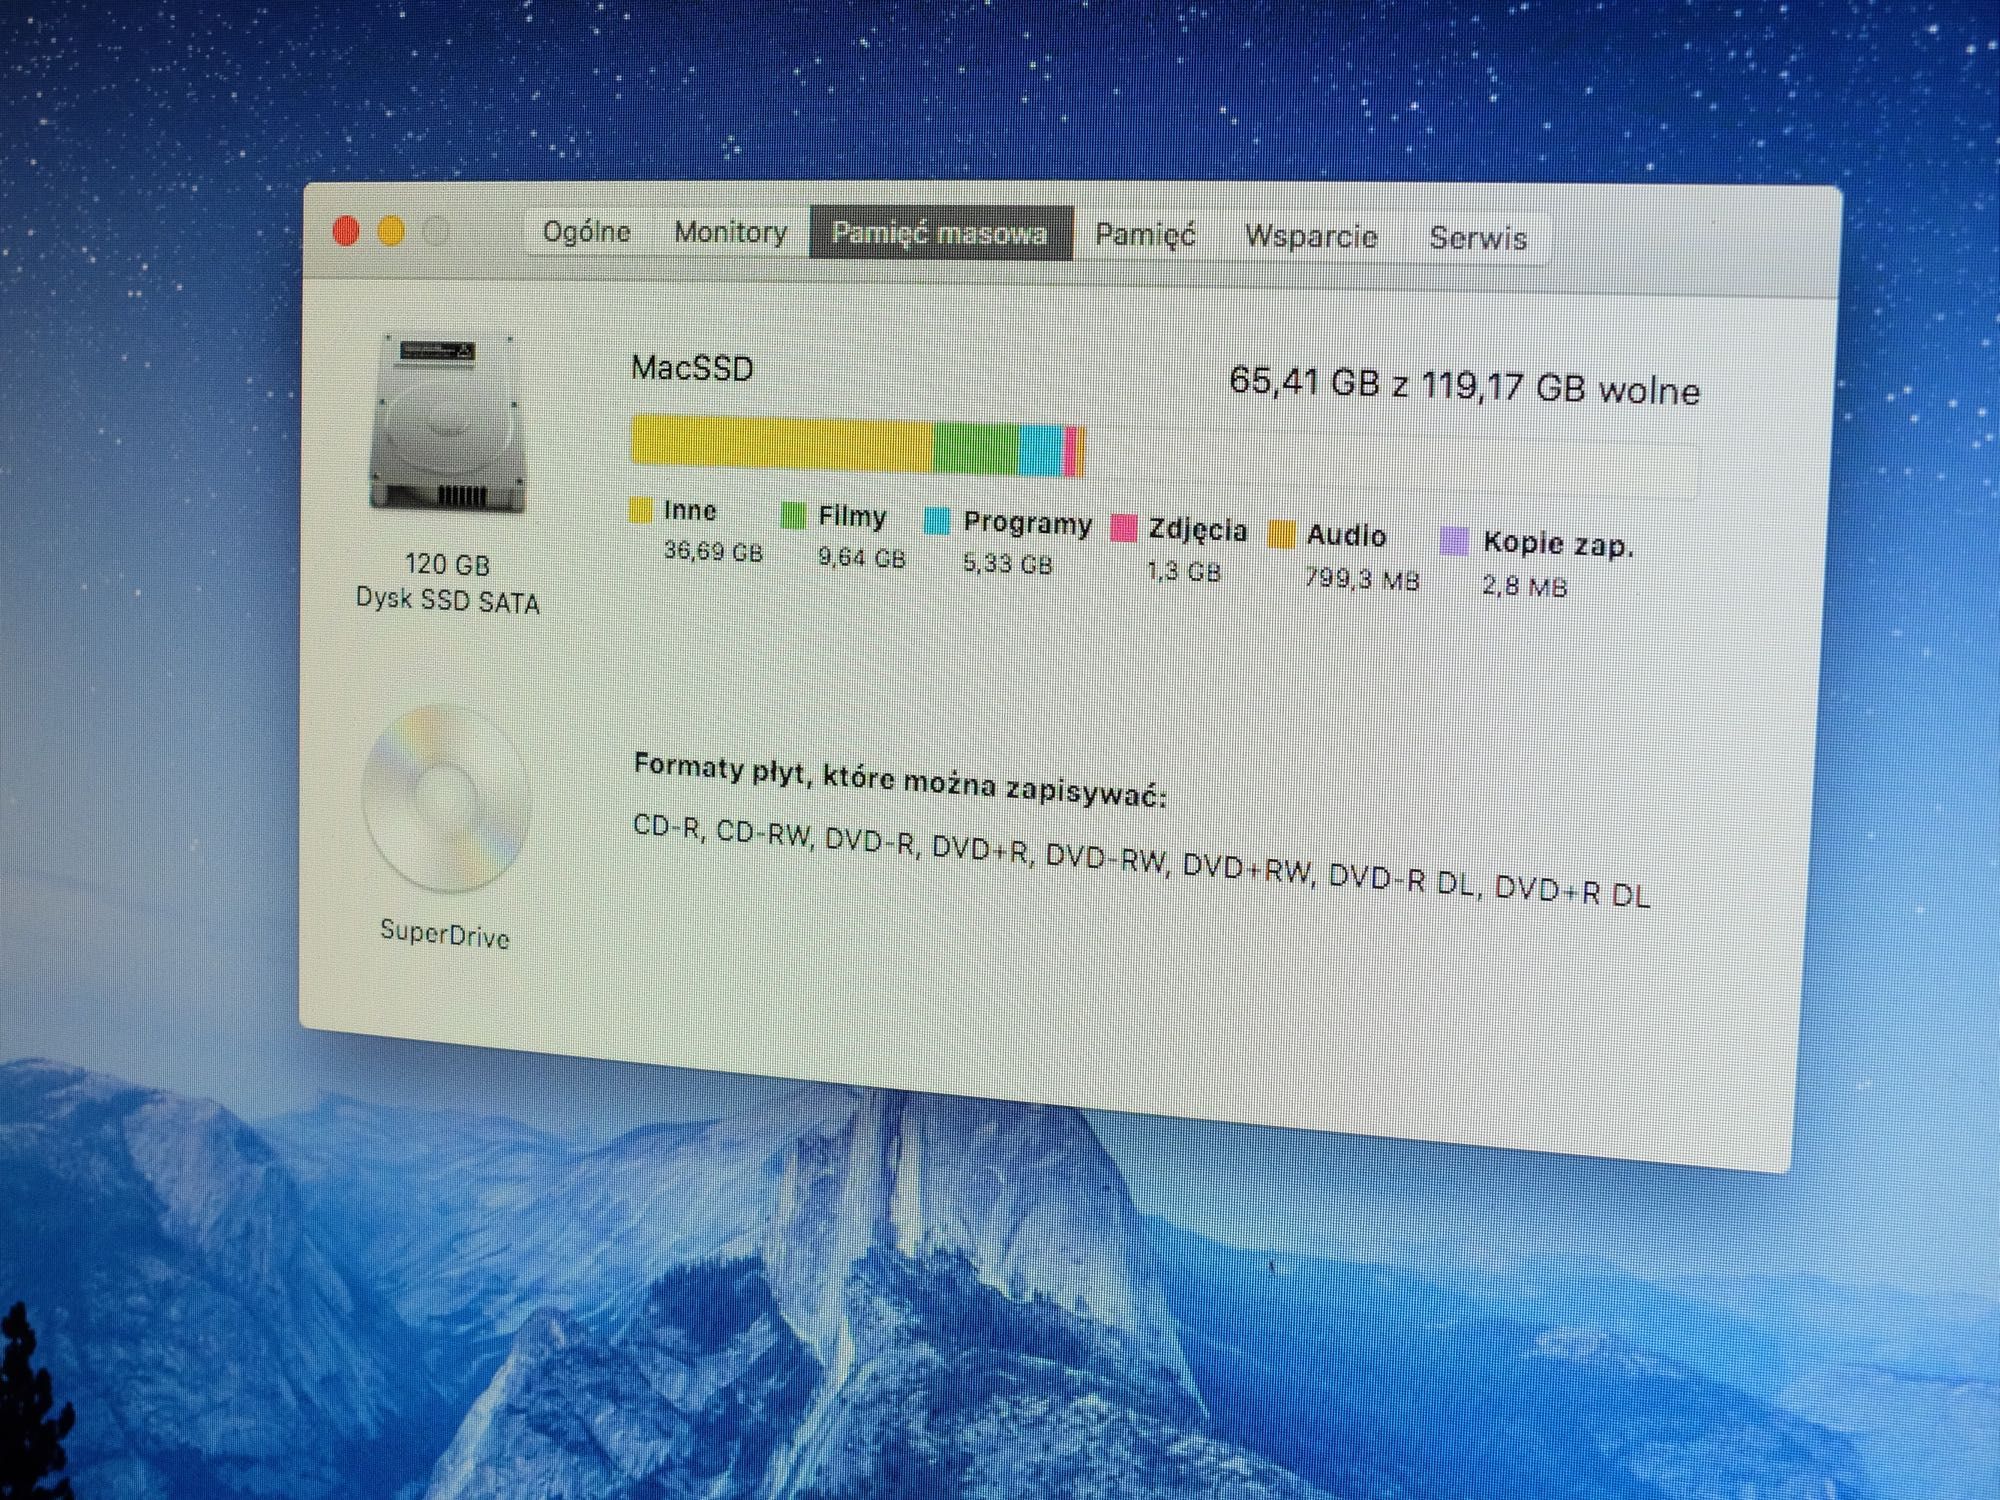Minimize the window with yellow button
Image resolution: width=2000 pixels, height=1500 pixels.
[391, 232]
